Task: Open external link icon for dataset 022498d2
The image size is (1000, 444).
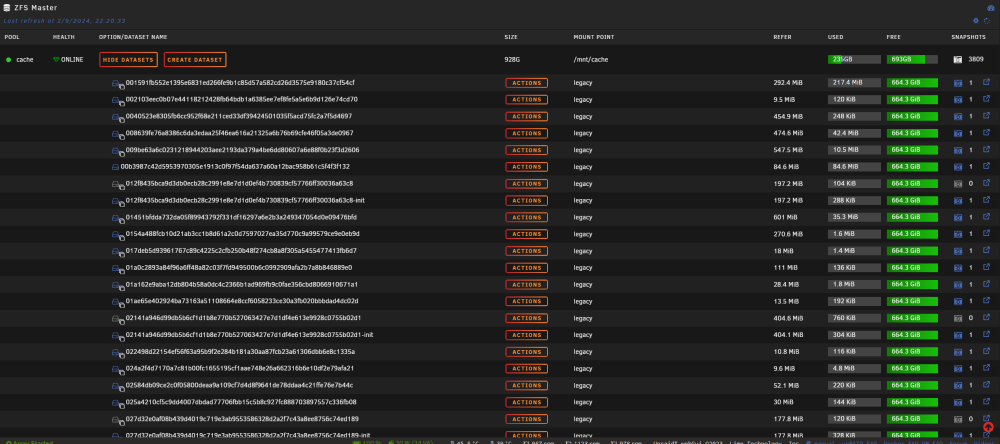Action: 986,351
